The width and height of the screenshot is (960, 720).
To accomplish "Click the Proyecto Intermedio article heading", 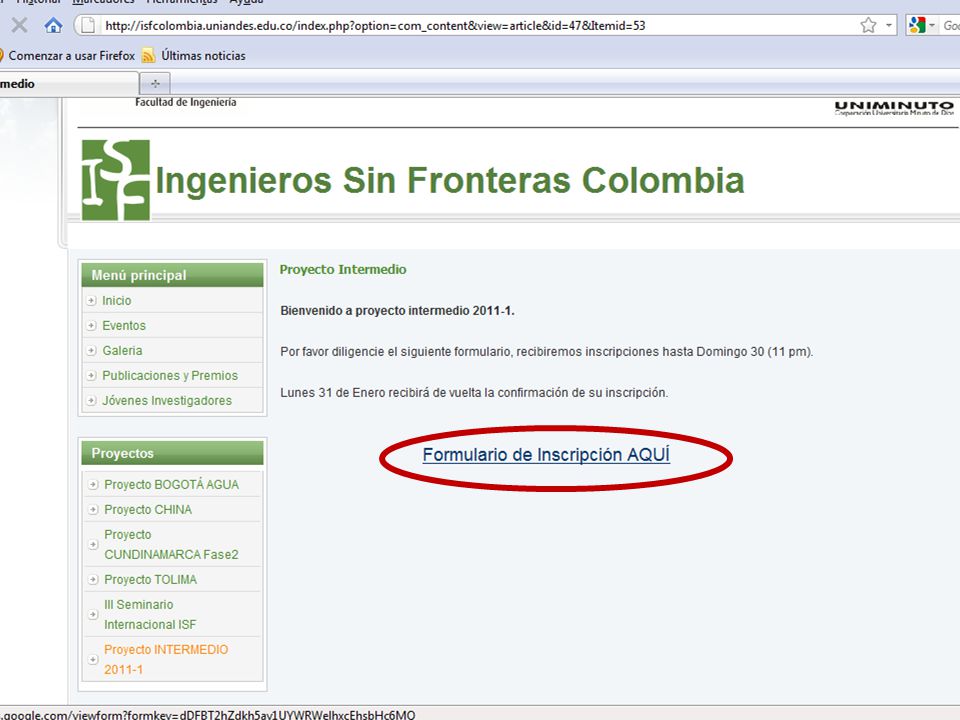I will click(343, 269).
